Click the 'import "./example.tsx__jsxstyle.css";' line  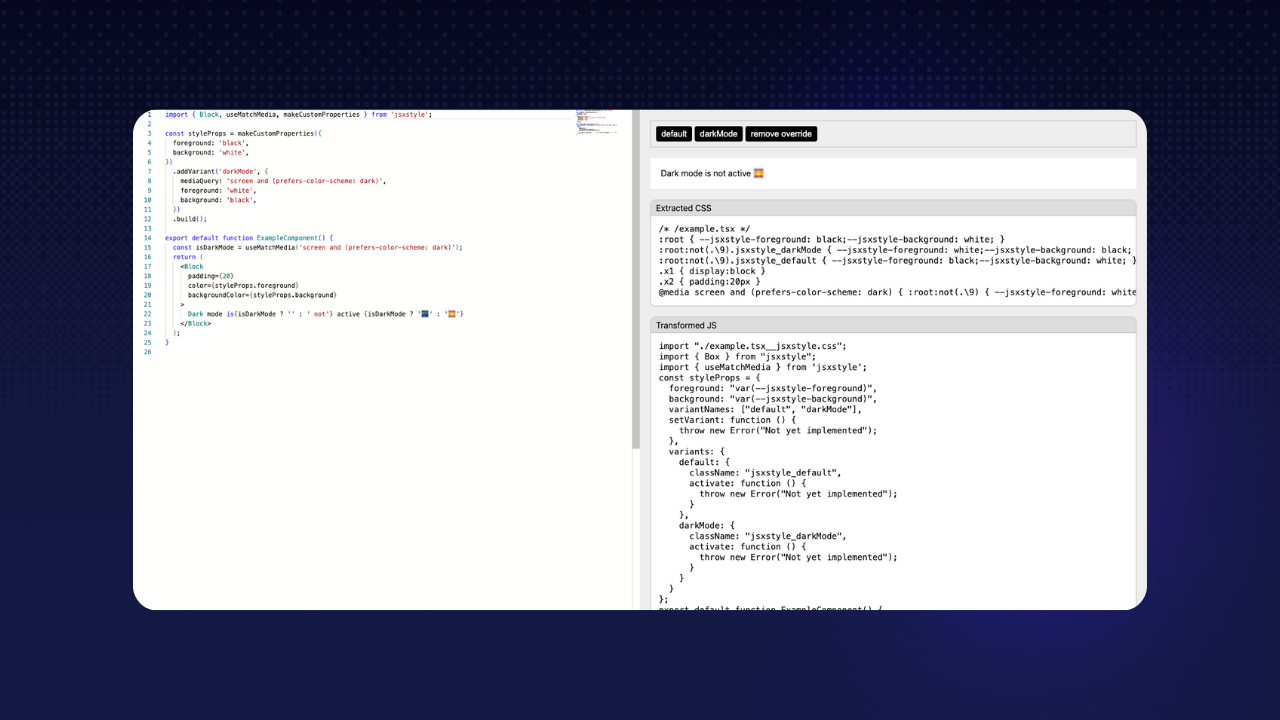753,346
